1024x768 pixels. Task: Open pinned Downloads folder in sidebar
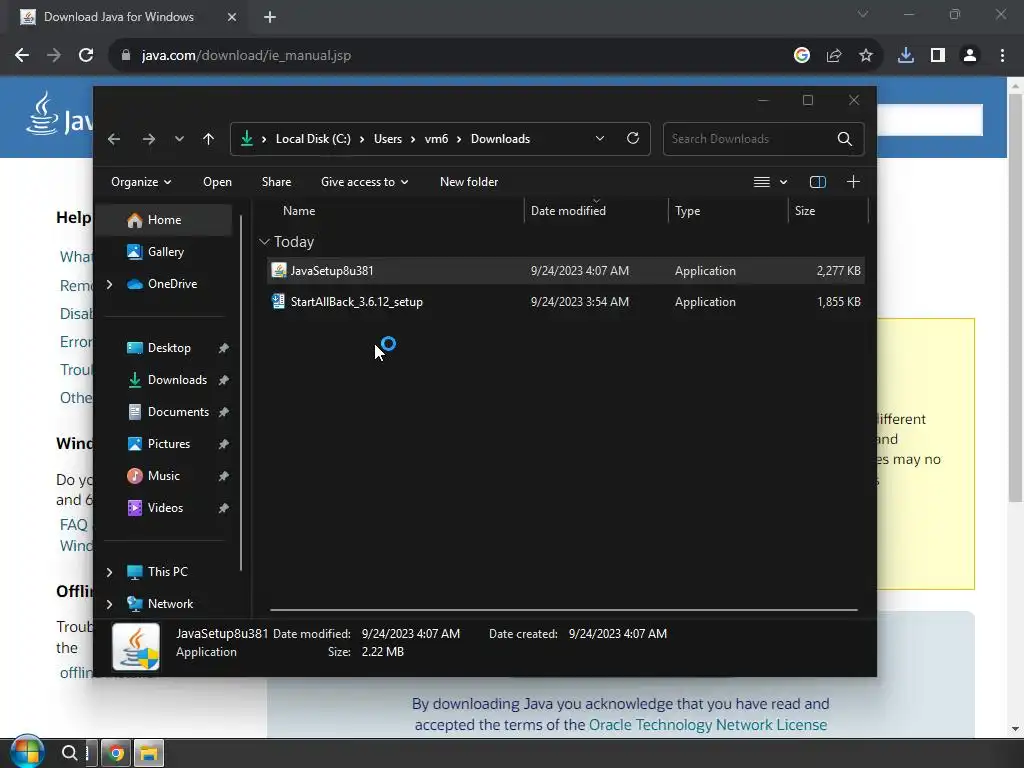coord(177,380)
